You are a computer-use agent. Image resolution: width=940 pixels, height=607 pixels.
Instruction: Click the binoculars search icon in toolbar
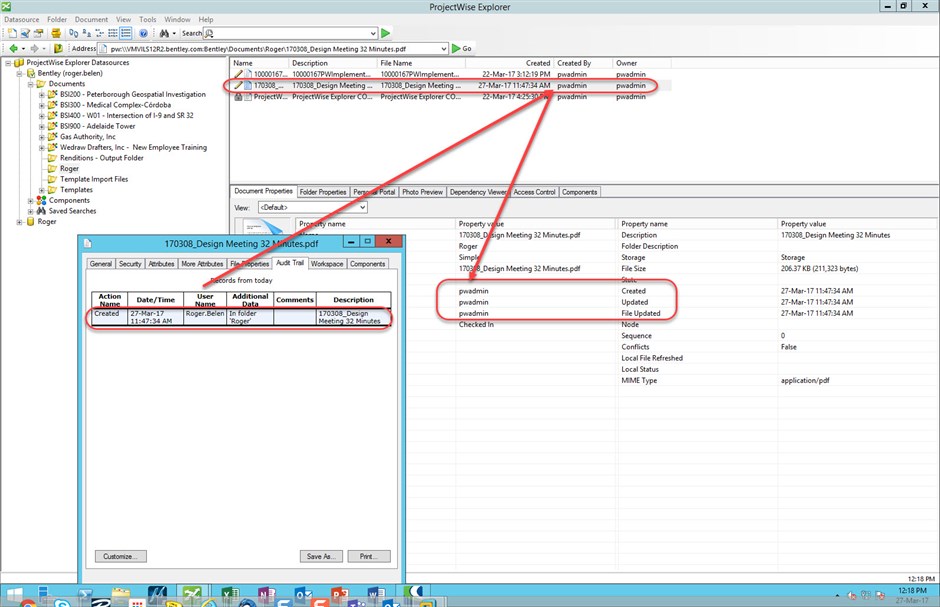pyautogui.click(x=162, y=33)
